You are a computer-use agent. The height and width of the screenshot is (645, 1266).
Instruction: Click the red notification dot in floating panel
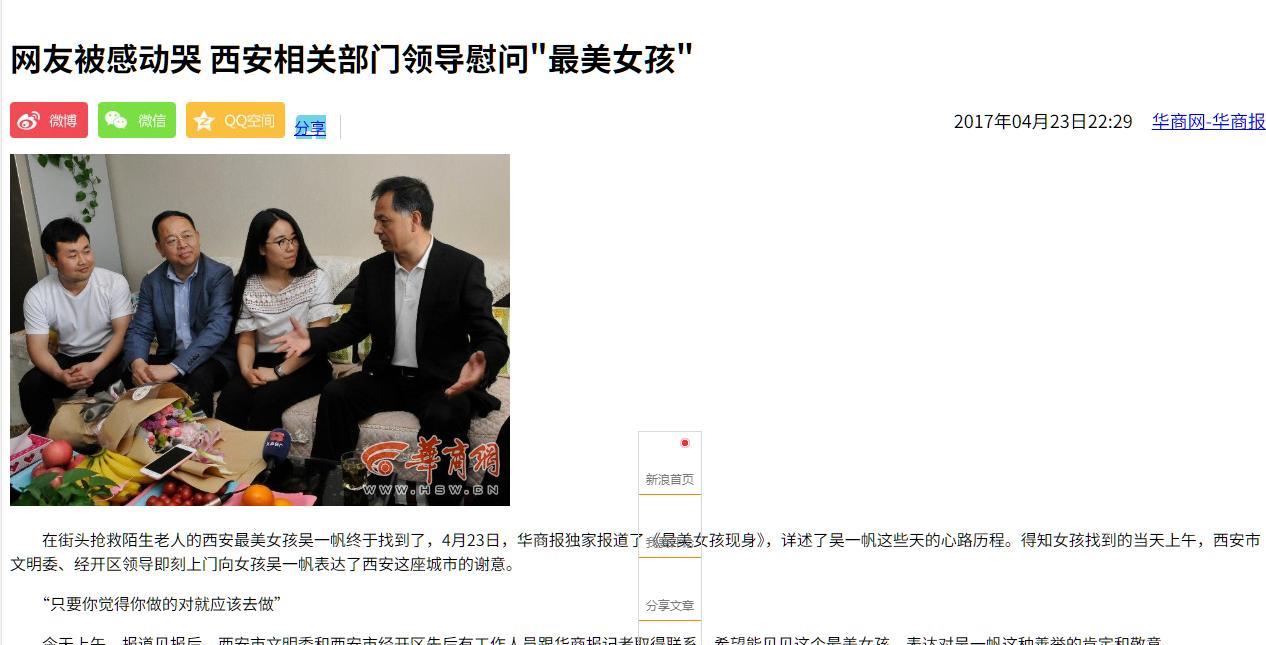coord(685,443)
